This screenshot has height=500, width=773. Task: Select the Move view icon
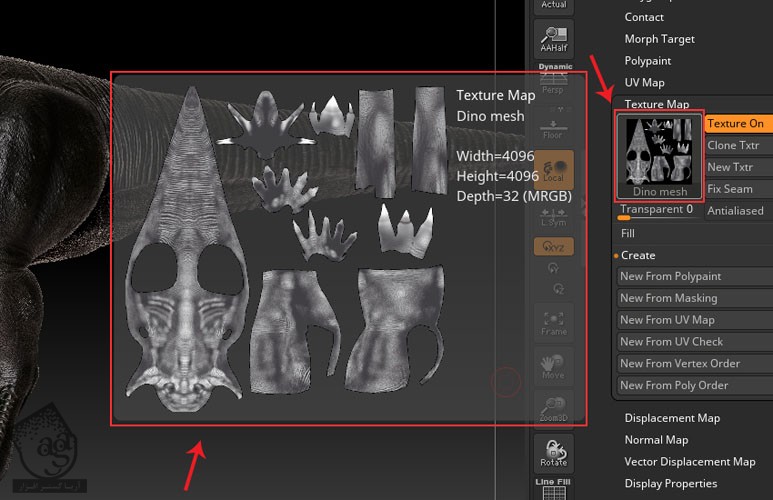(x=554, y=365)
